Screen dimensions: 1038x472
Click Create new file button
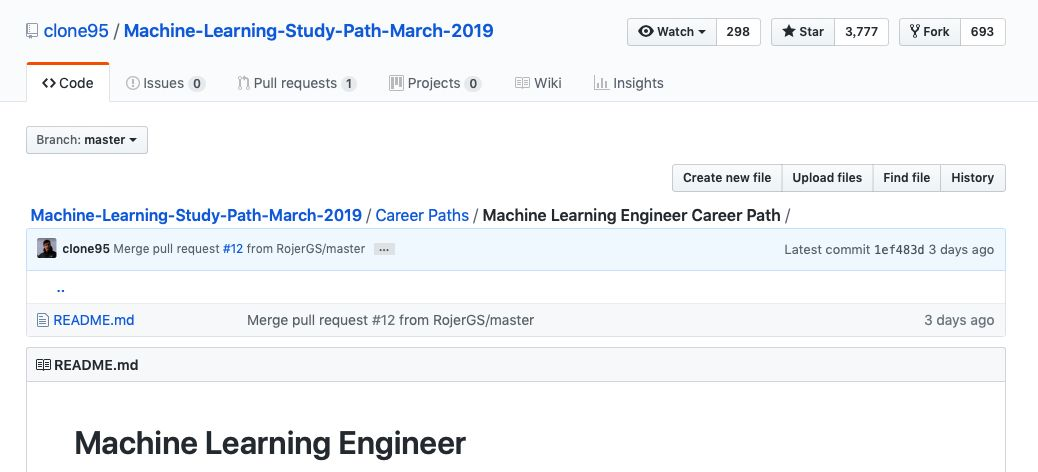click(x=727, y=177)
